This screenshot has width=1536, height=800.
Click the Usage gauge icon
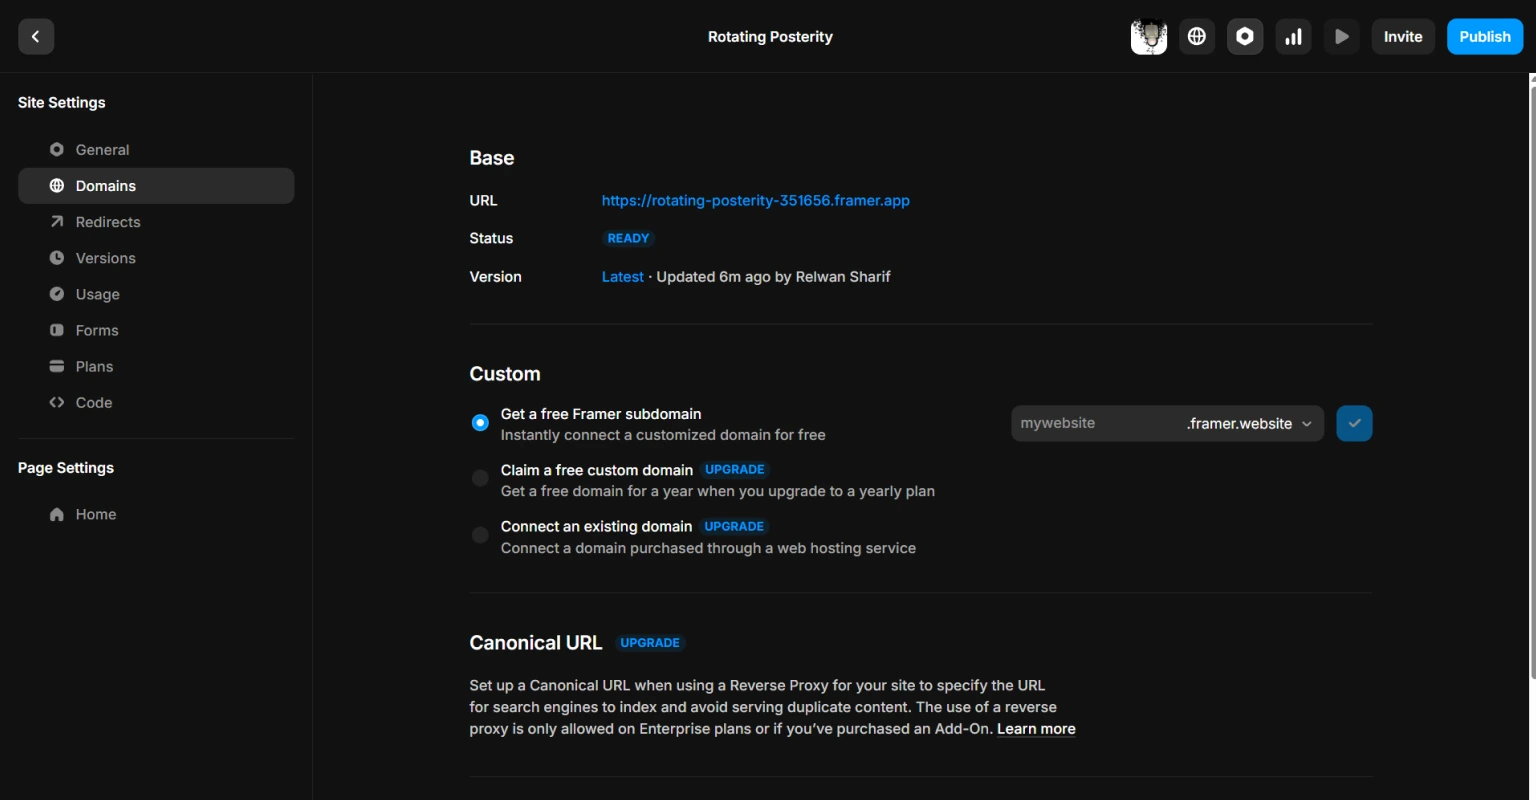tap(57, 294)
